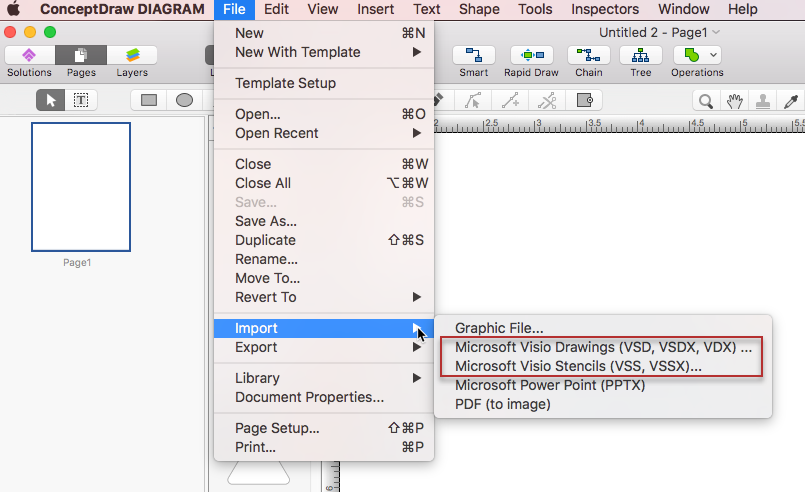
Task: Expand the Export submenu
Action: [324, 347]
